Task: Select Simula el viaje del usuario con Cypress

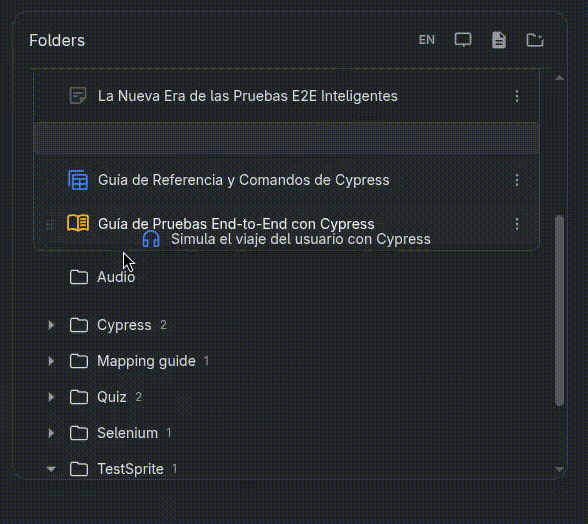Action: pos(300,239)
